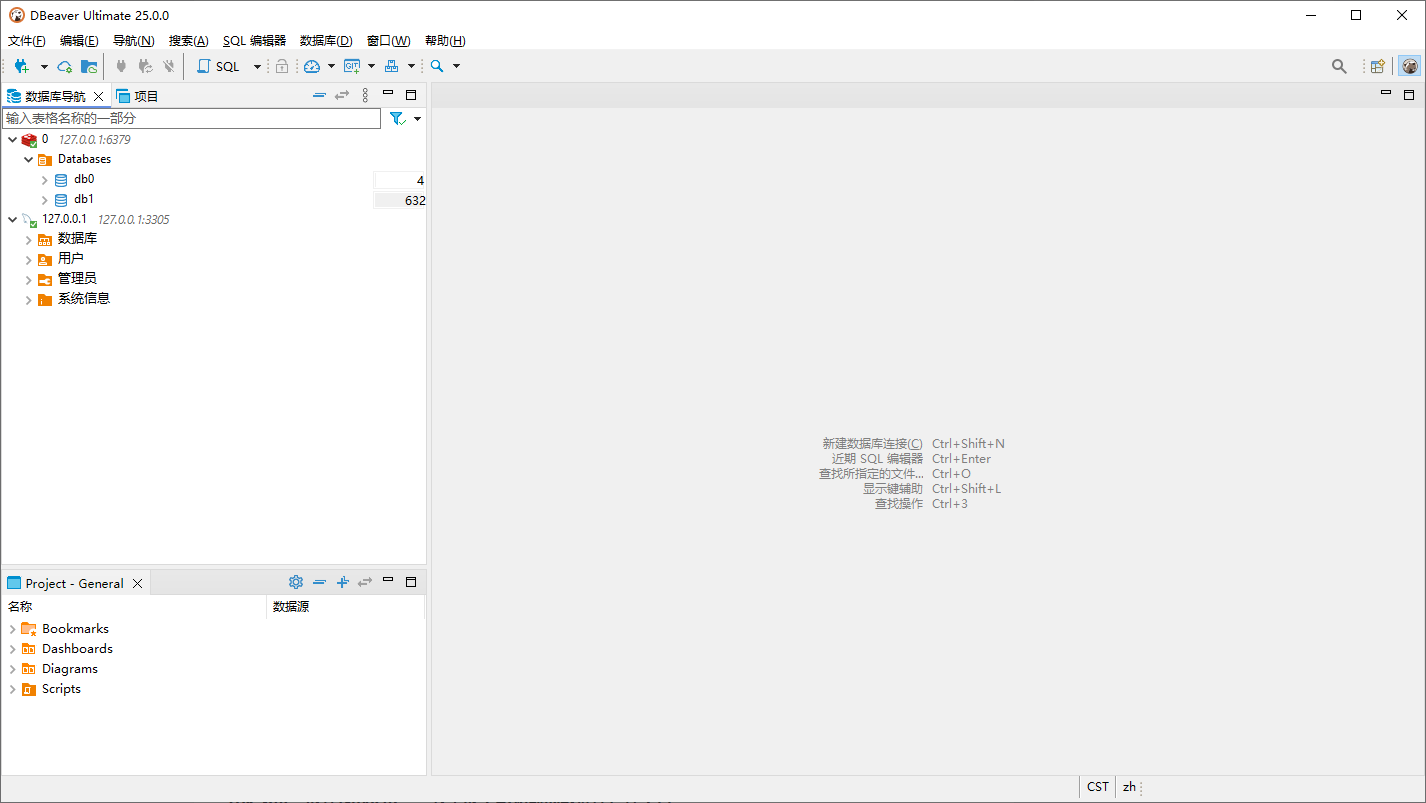
Task: Collapse the Databases folder node
Action: [28, 159]
